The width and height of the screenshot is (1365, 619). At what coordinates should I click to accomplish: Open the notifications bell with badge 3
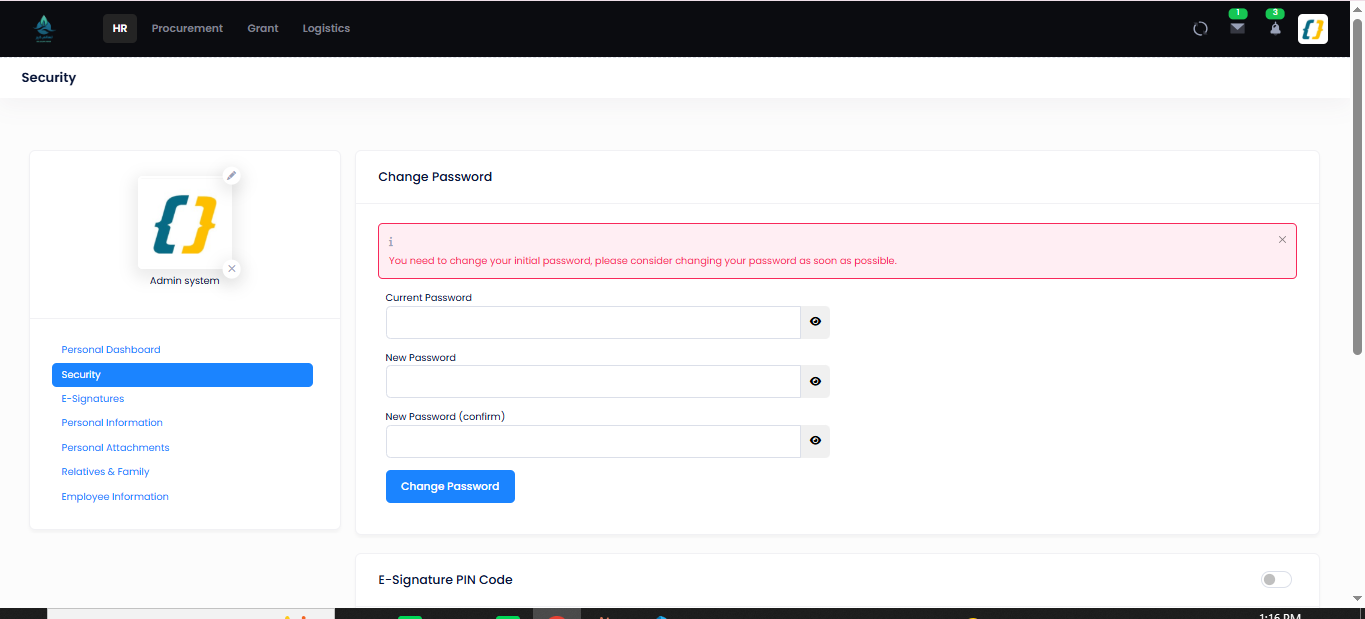1275,29
